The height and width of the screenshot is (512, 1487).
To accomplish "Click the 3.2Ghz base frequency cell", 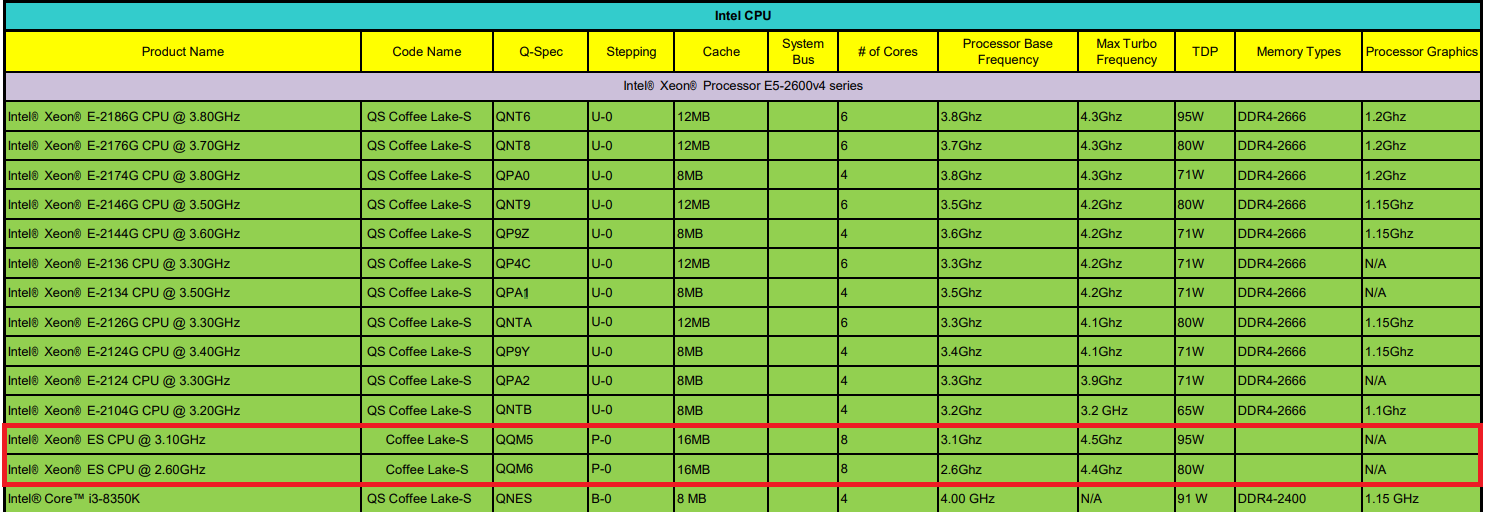I will [x=1008, y=410].
